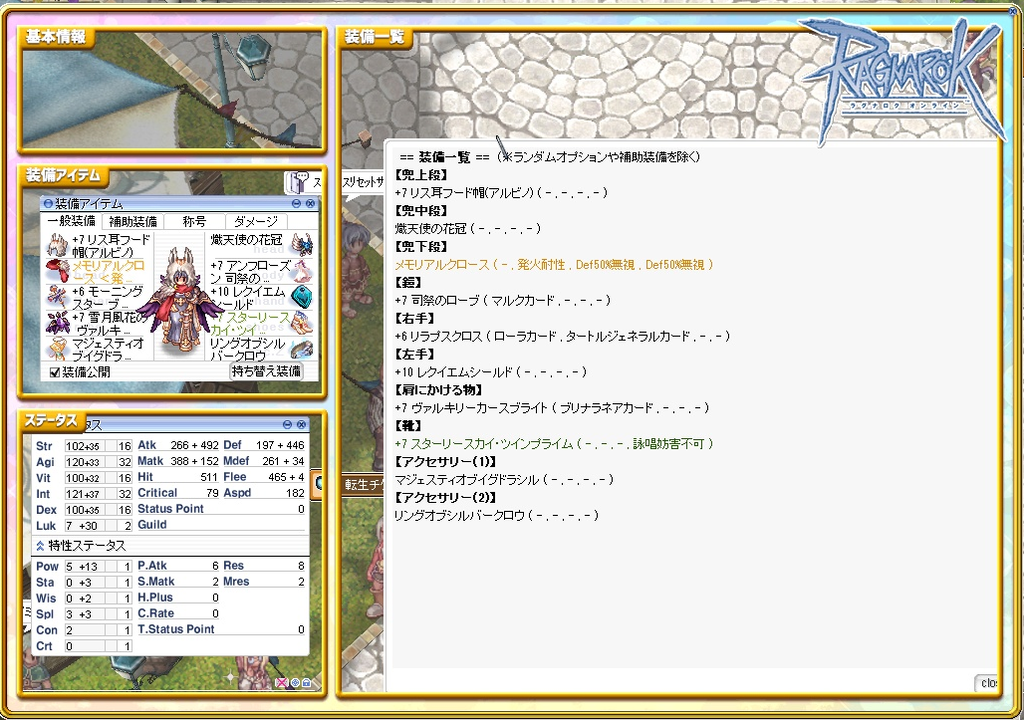Select the リングオブシルバークロウ ring icon

pyautogui.click(x=302, y=348)
